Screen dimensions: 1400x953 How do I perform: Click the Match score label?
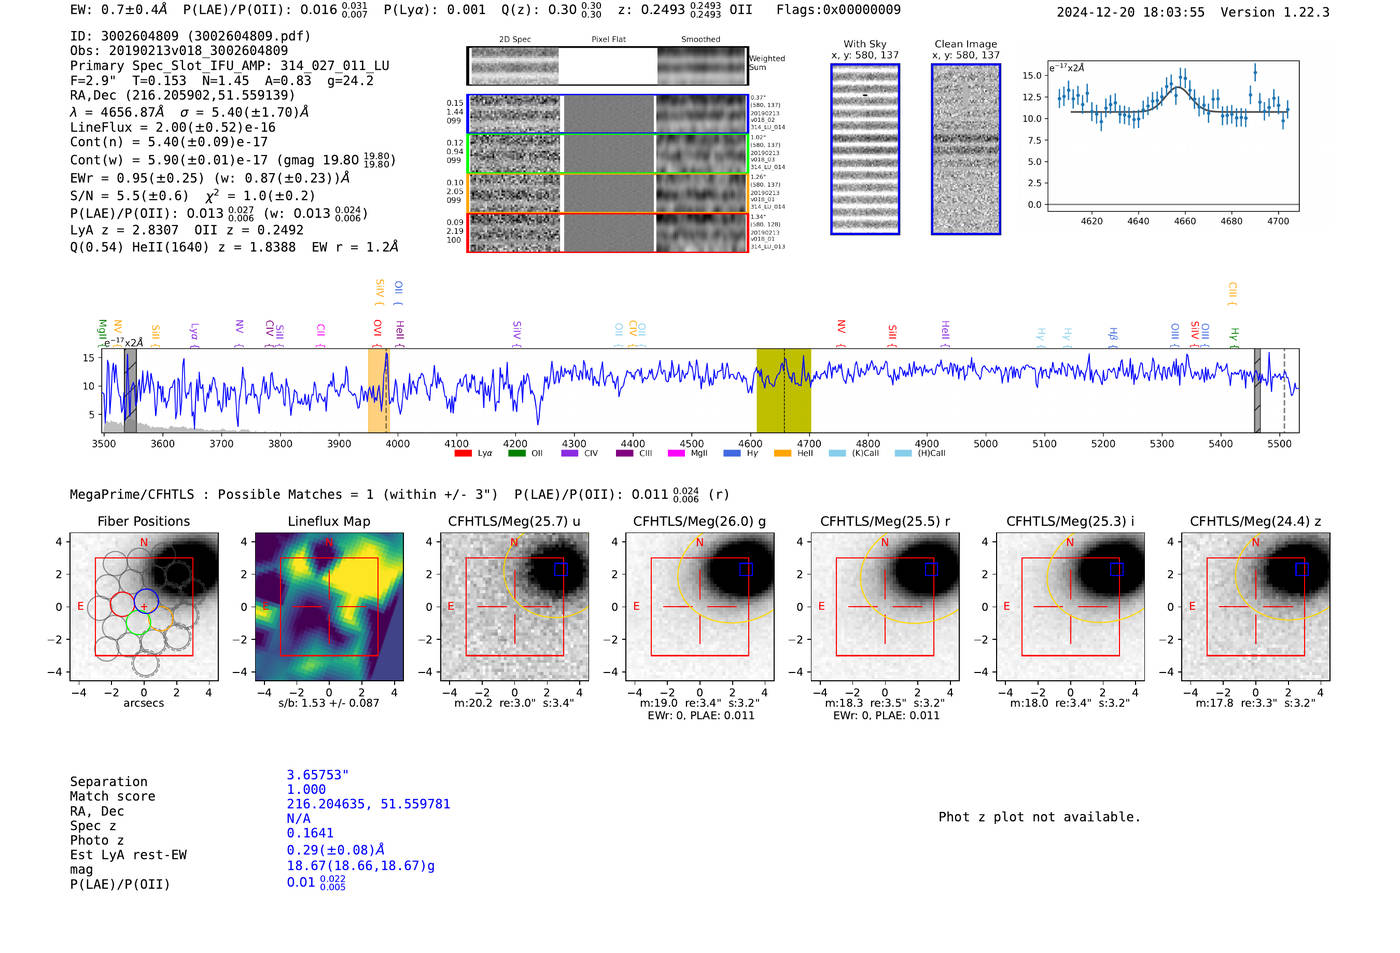pyautogui.click(x=113, y=797)
